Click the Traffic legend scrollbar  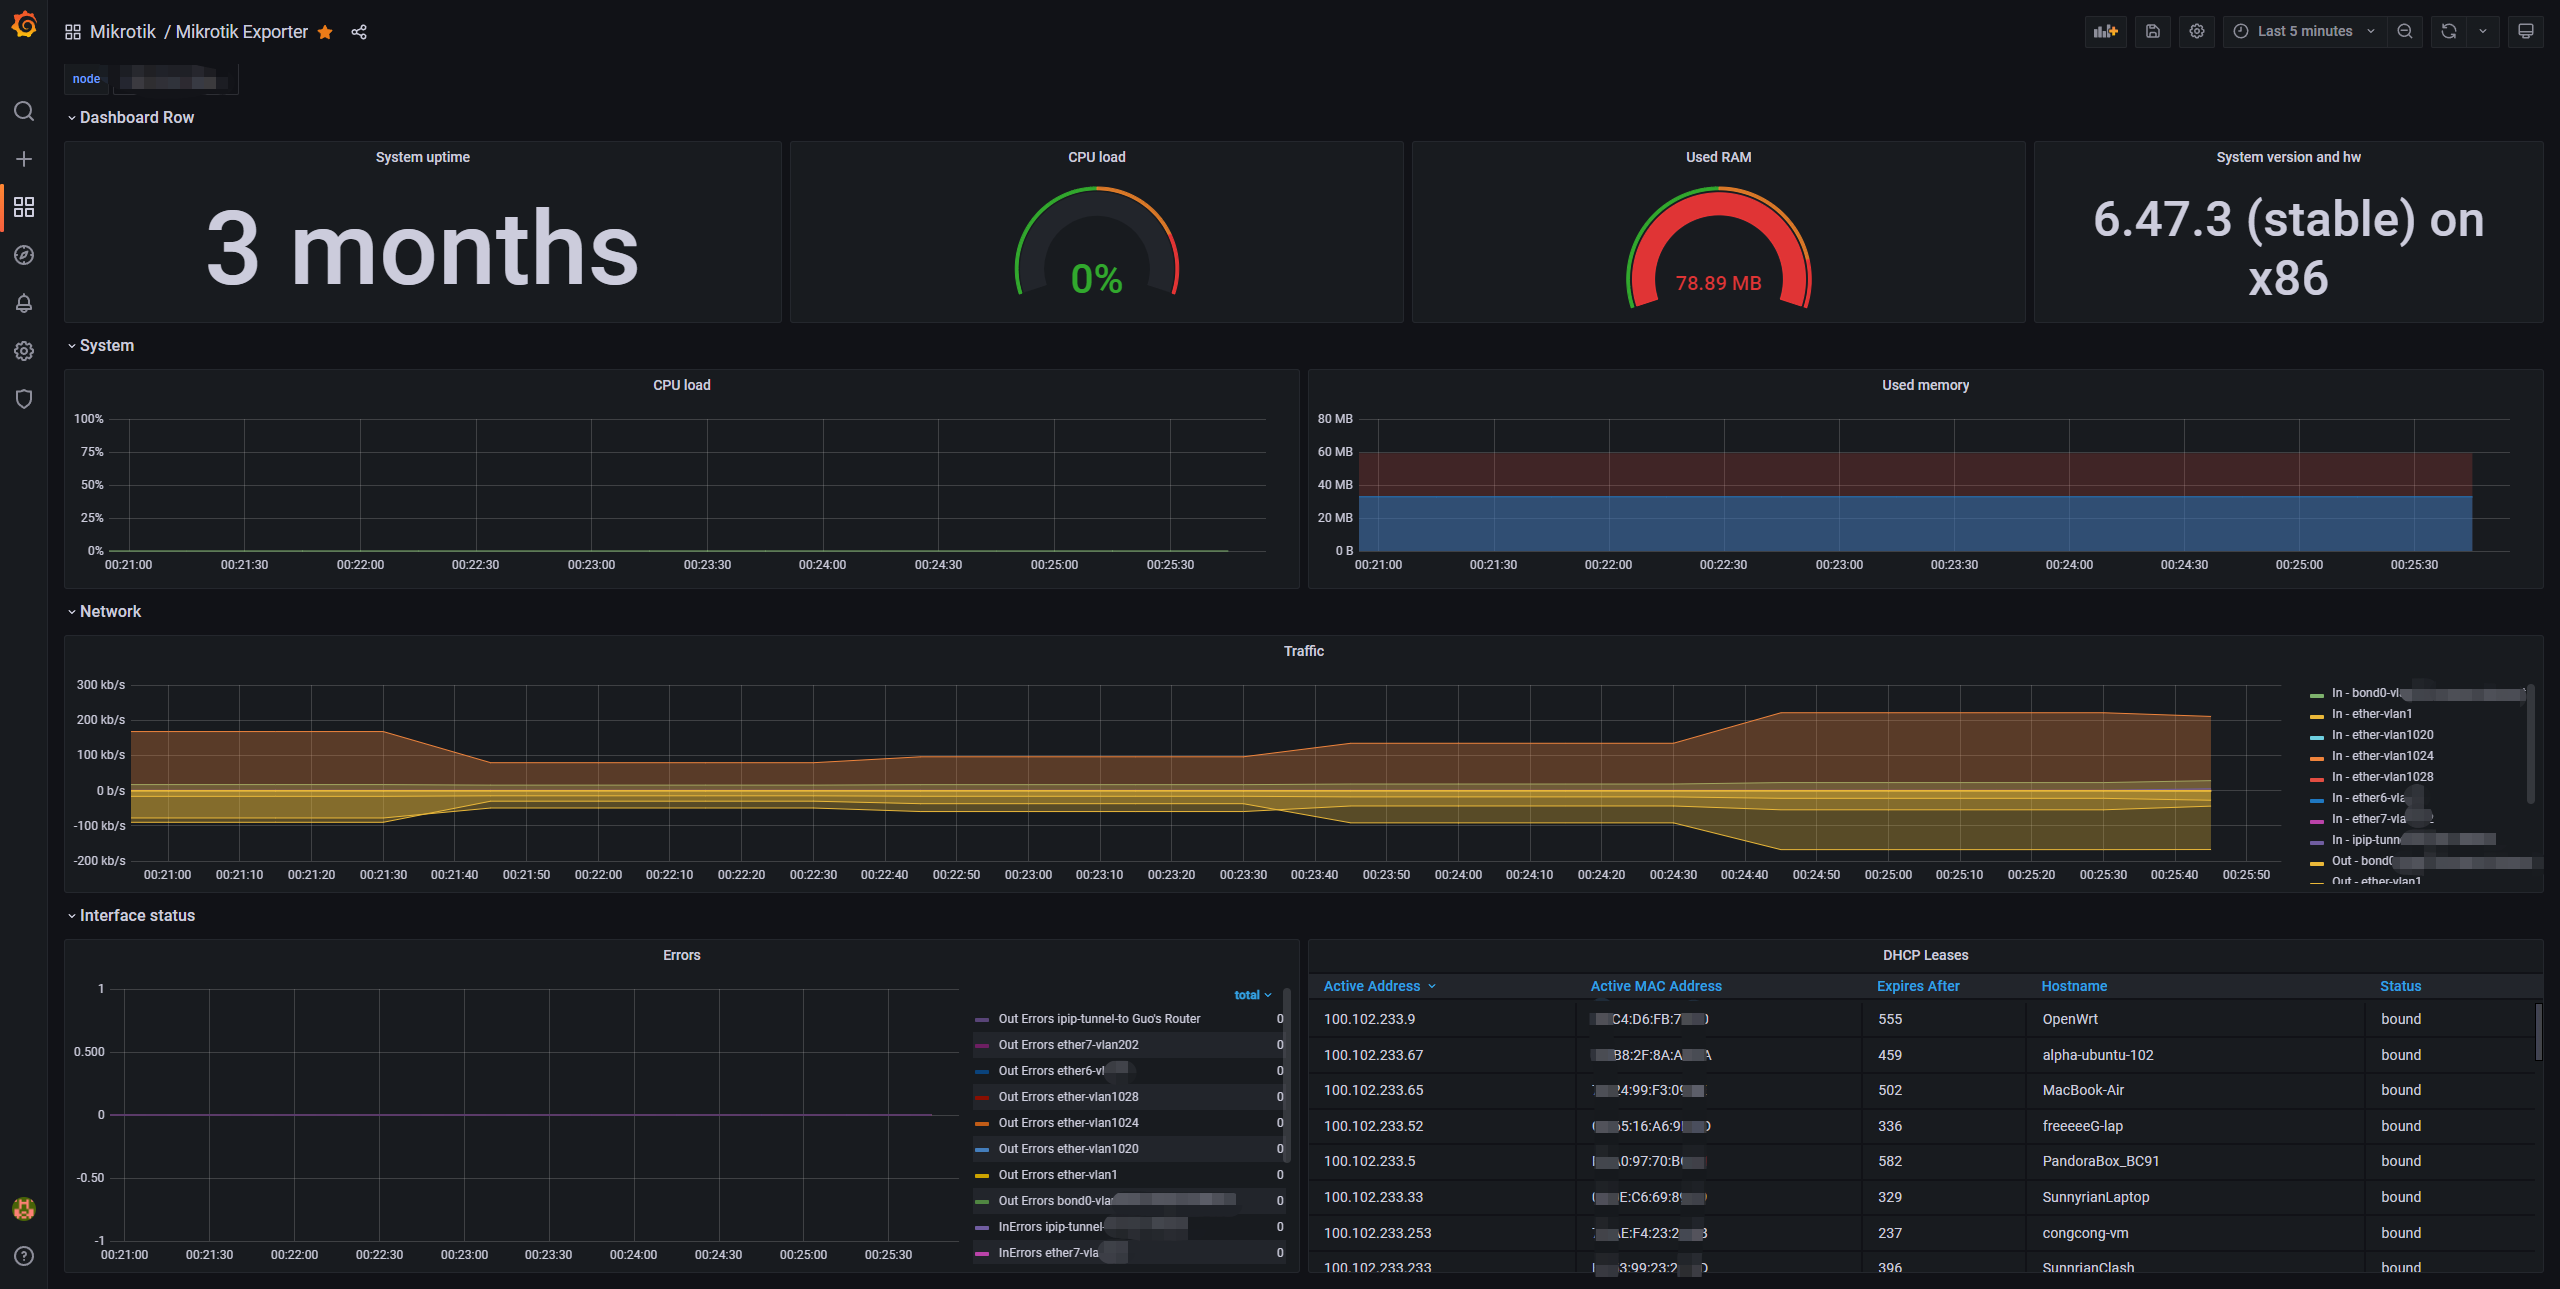click(x=2530, y=744)
